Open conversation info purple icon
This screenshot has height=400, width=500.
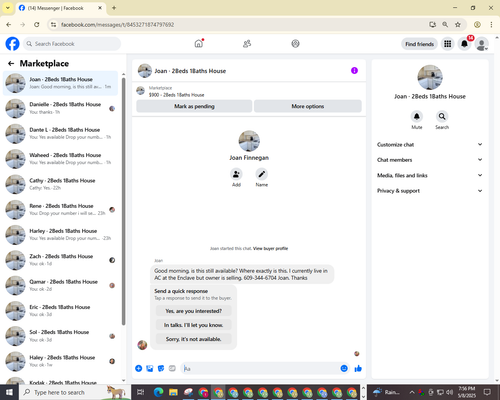[x=354, y=71]
